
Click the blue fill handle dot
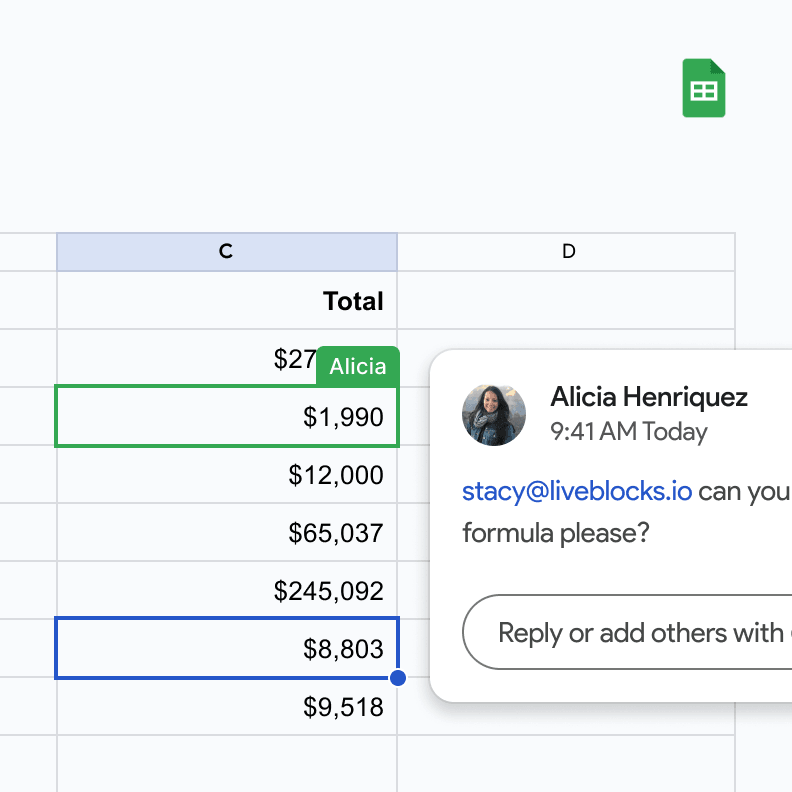click(398, 678)
